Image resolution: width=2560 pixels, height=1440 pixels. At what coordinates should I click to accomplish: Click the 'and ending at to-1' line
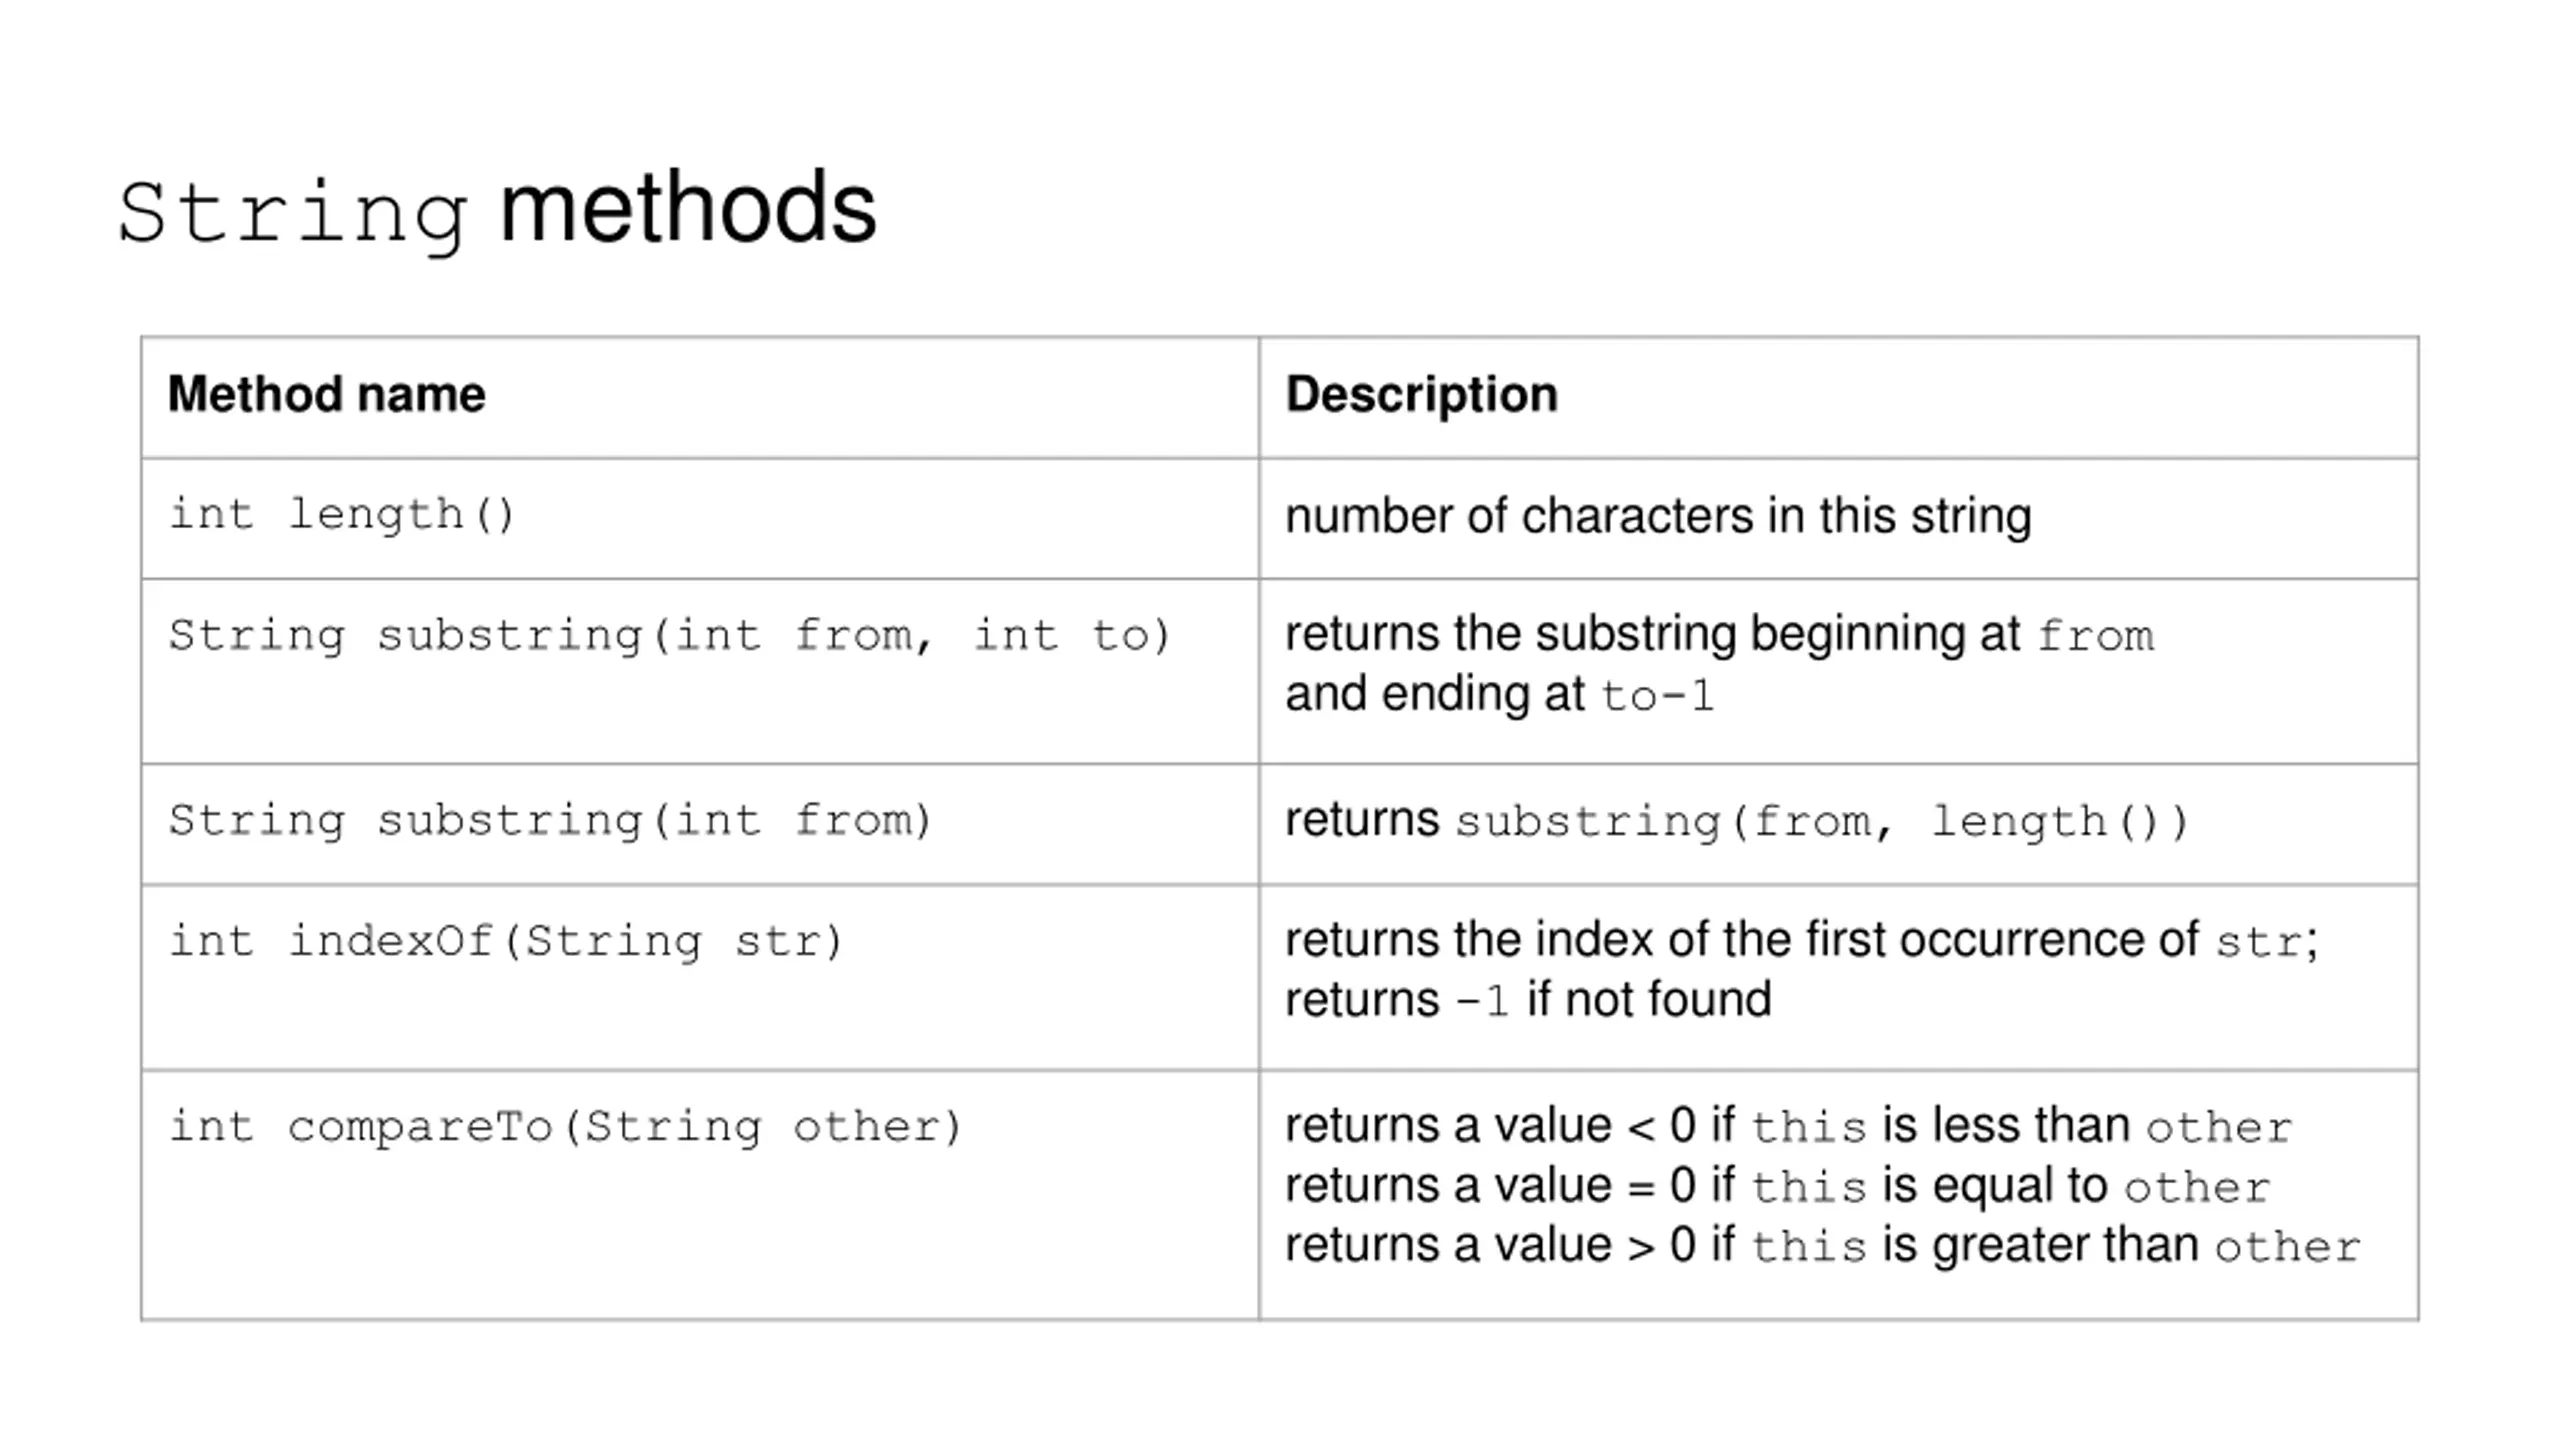1499,695
